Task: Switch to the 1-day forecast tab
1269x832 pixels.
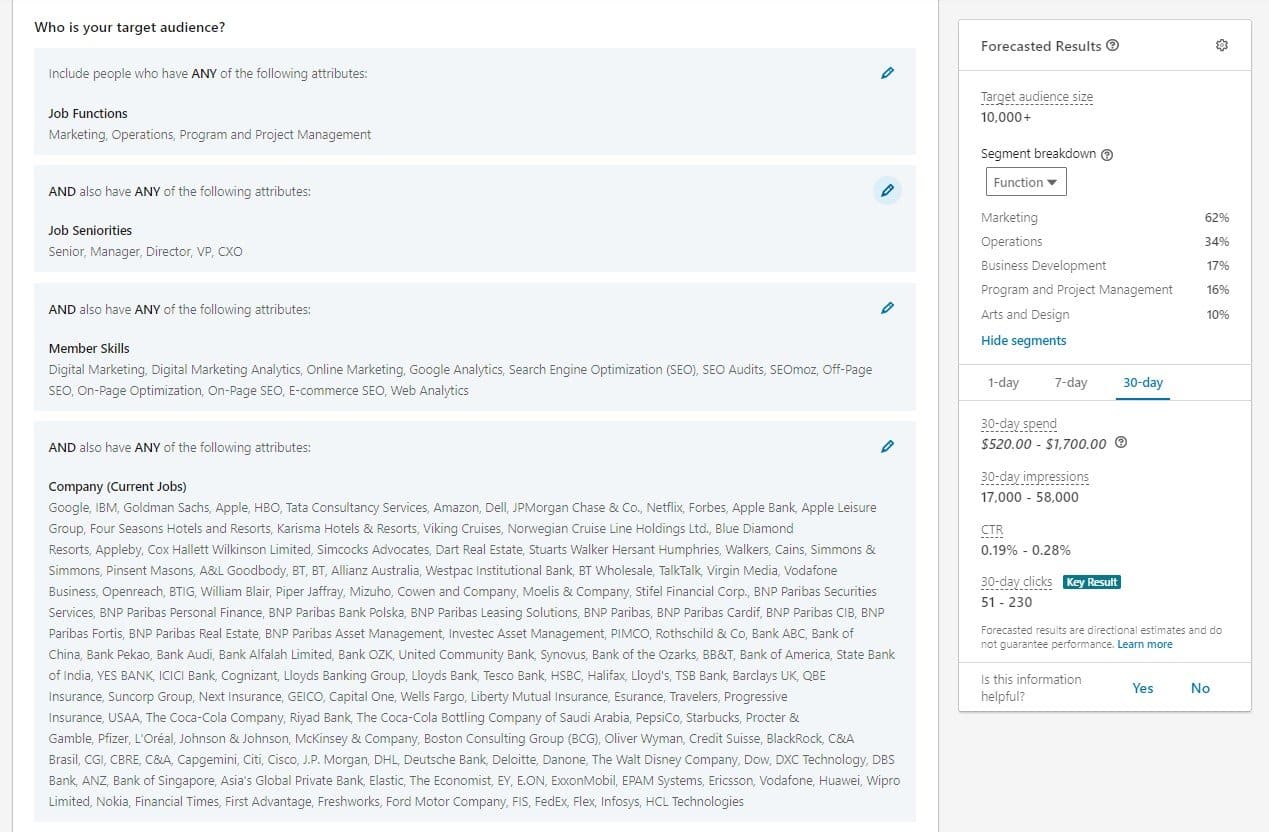Action: click(1003, 383)
